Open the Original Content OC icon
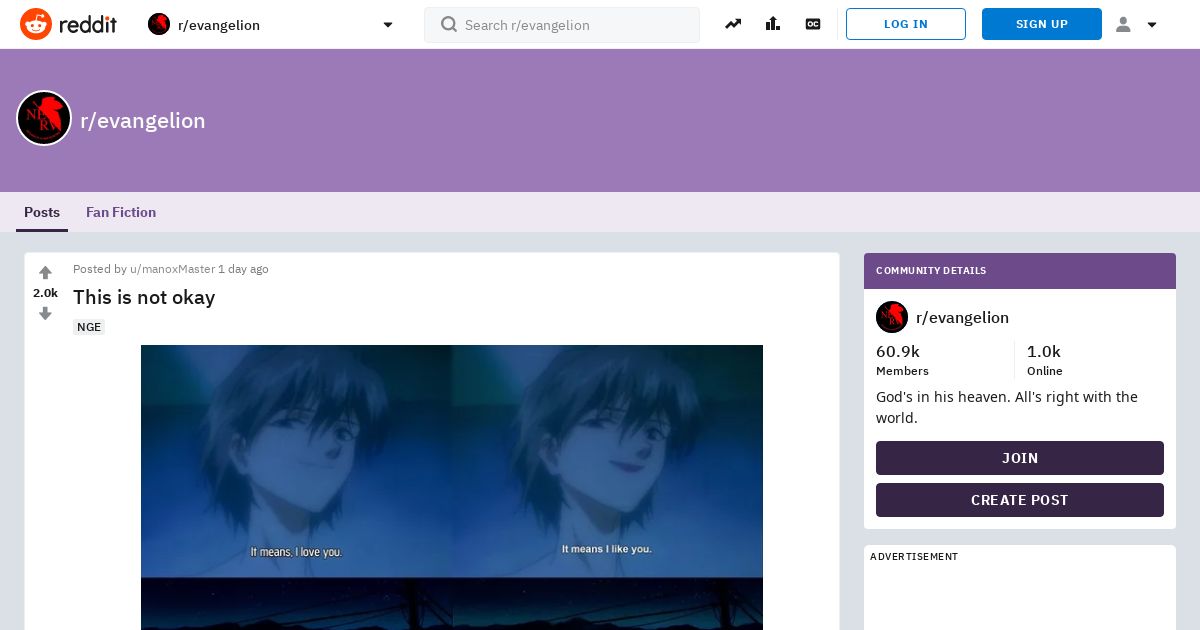This screenshot has height=630, width=1200. point(813,24)
